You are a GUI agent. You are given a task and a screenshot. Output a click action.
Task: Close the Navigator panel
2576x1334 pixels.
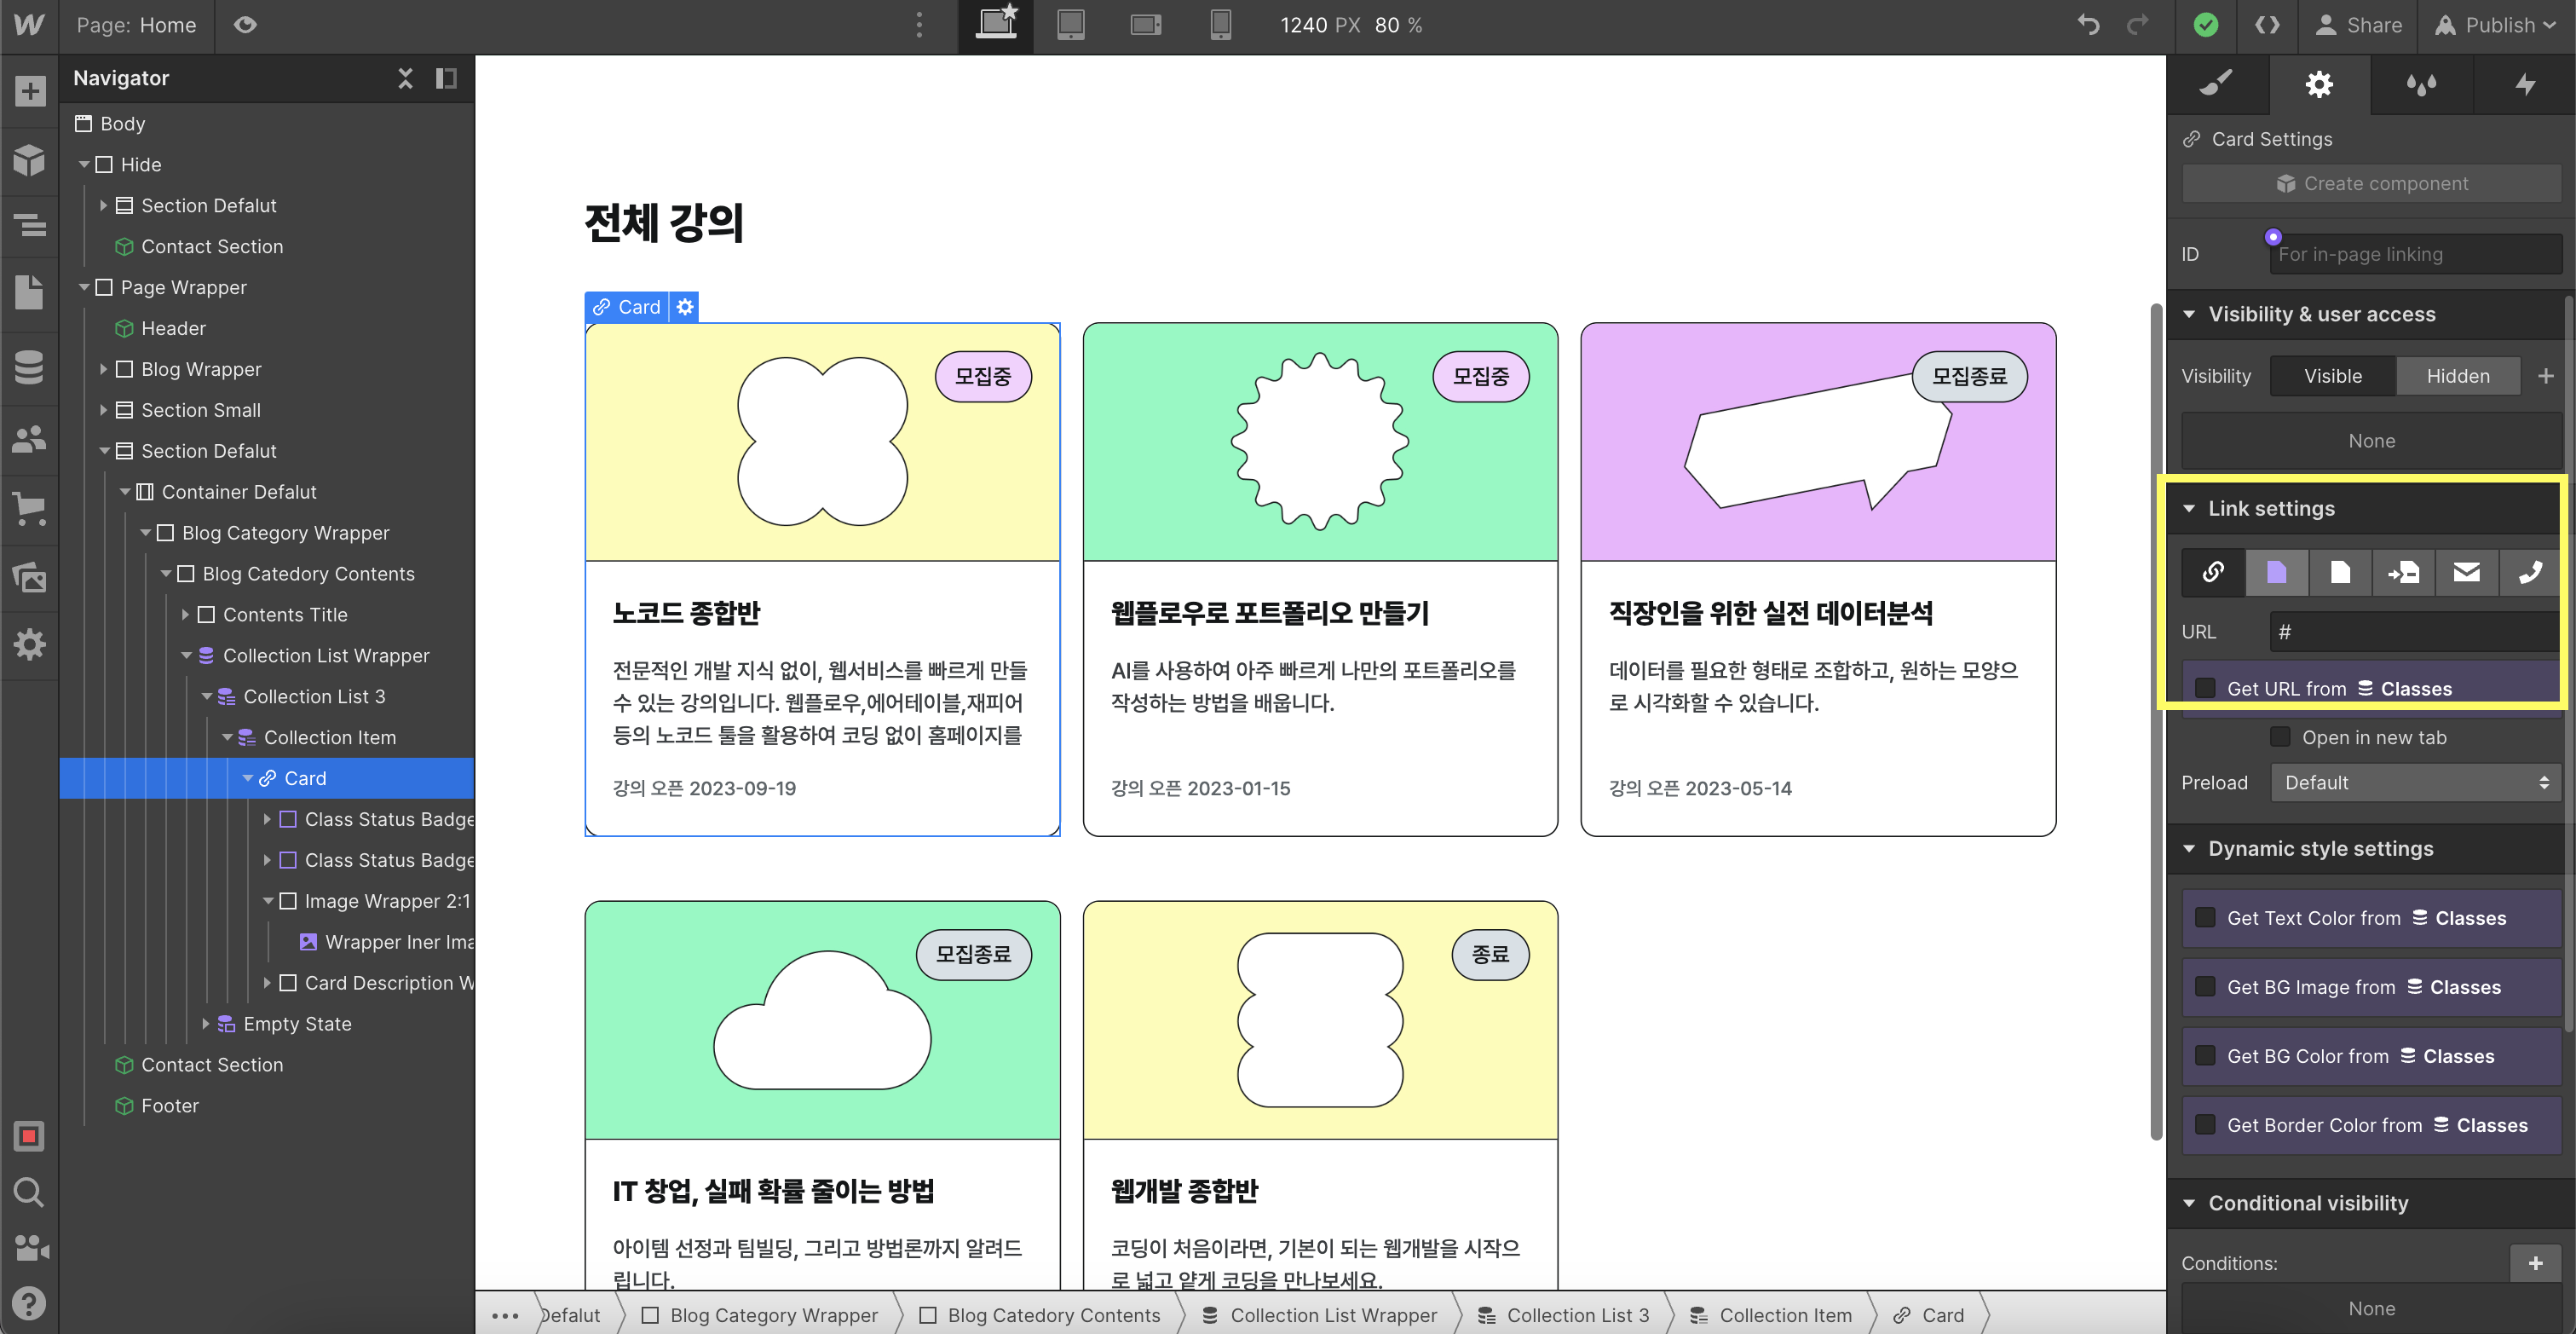pos(405,78)
